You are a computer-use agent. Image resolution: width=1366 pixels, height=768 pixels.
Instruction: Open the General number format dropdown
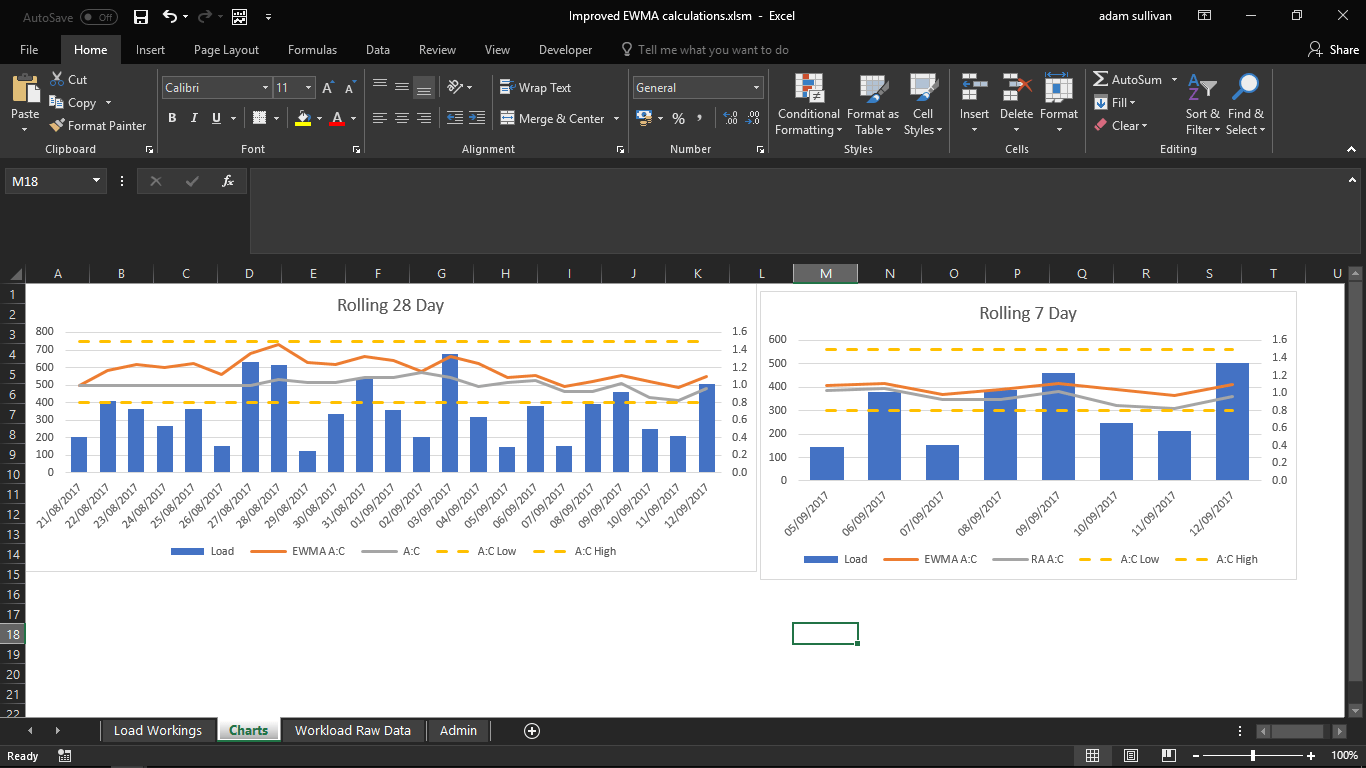point(756,88)
